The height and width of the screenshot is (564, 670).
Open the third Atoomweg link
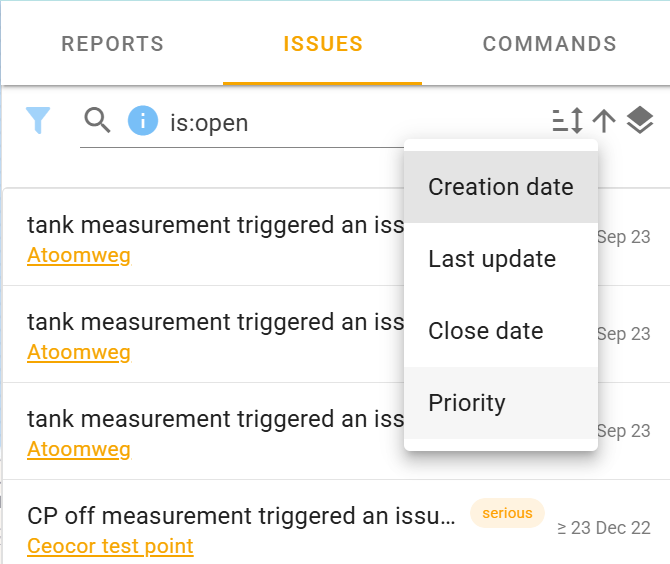pyautogui.click(x=78, y=449)
